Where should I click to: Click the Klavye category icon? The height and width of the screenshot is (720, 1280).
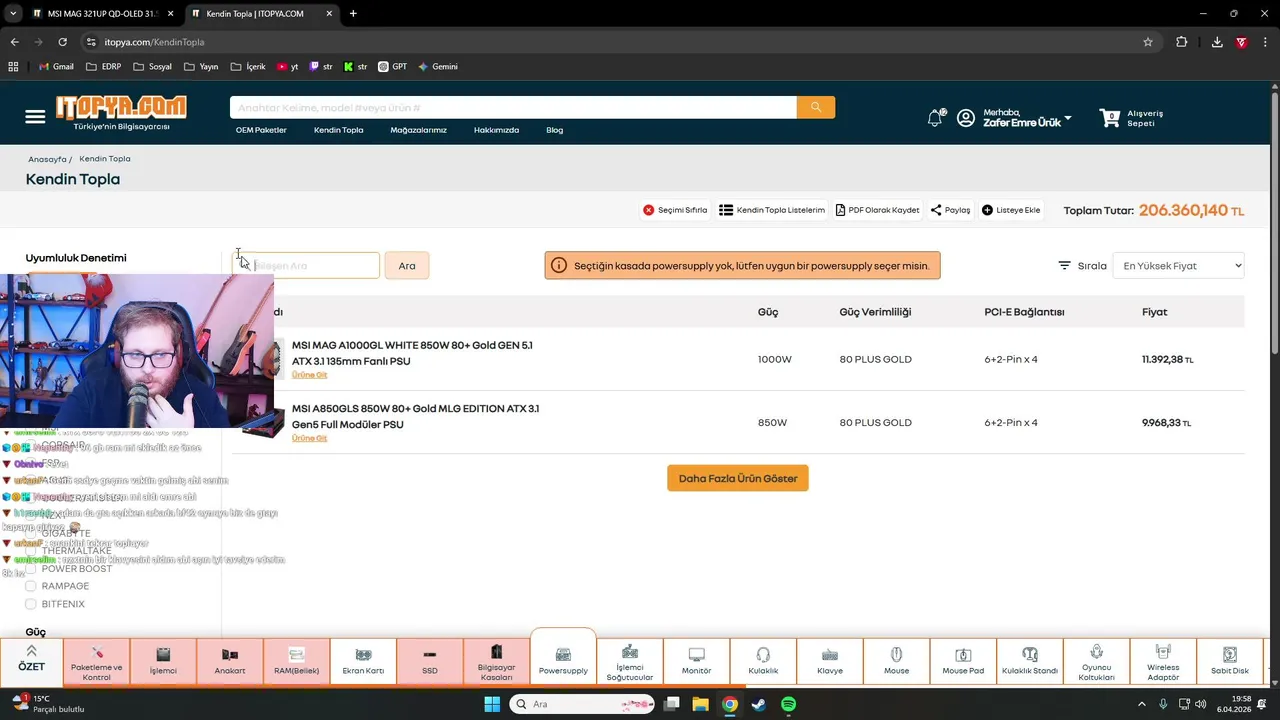click(x=830, y=654)
